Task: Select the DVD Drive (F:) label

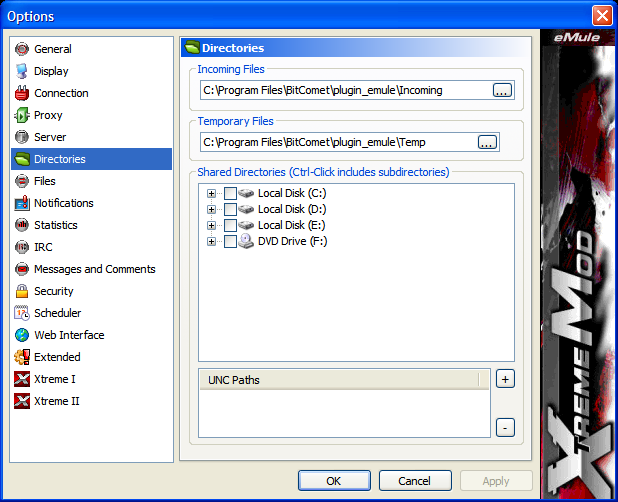Action: pos(292,241)
